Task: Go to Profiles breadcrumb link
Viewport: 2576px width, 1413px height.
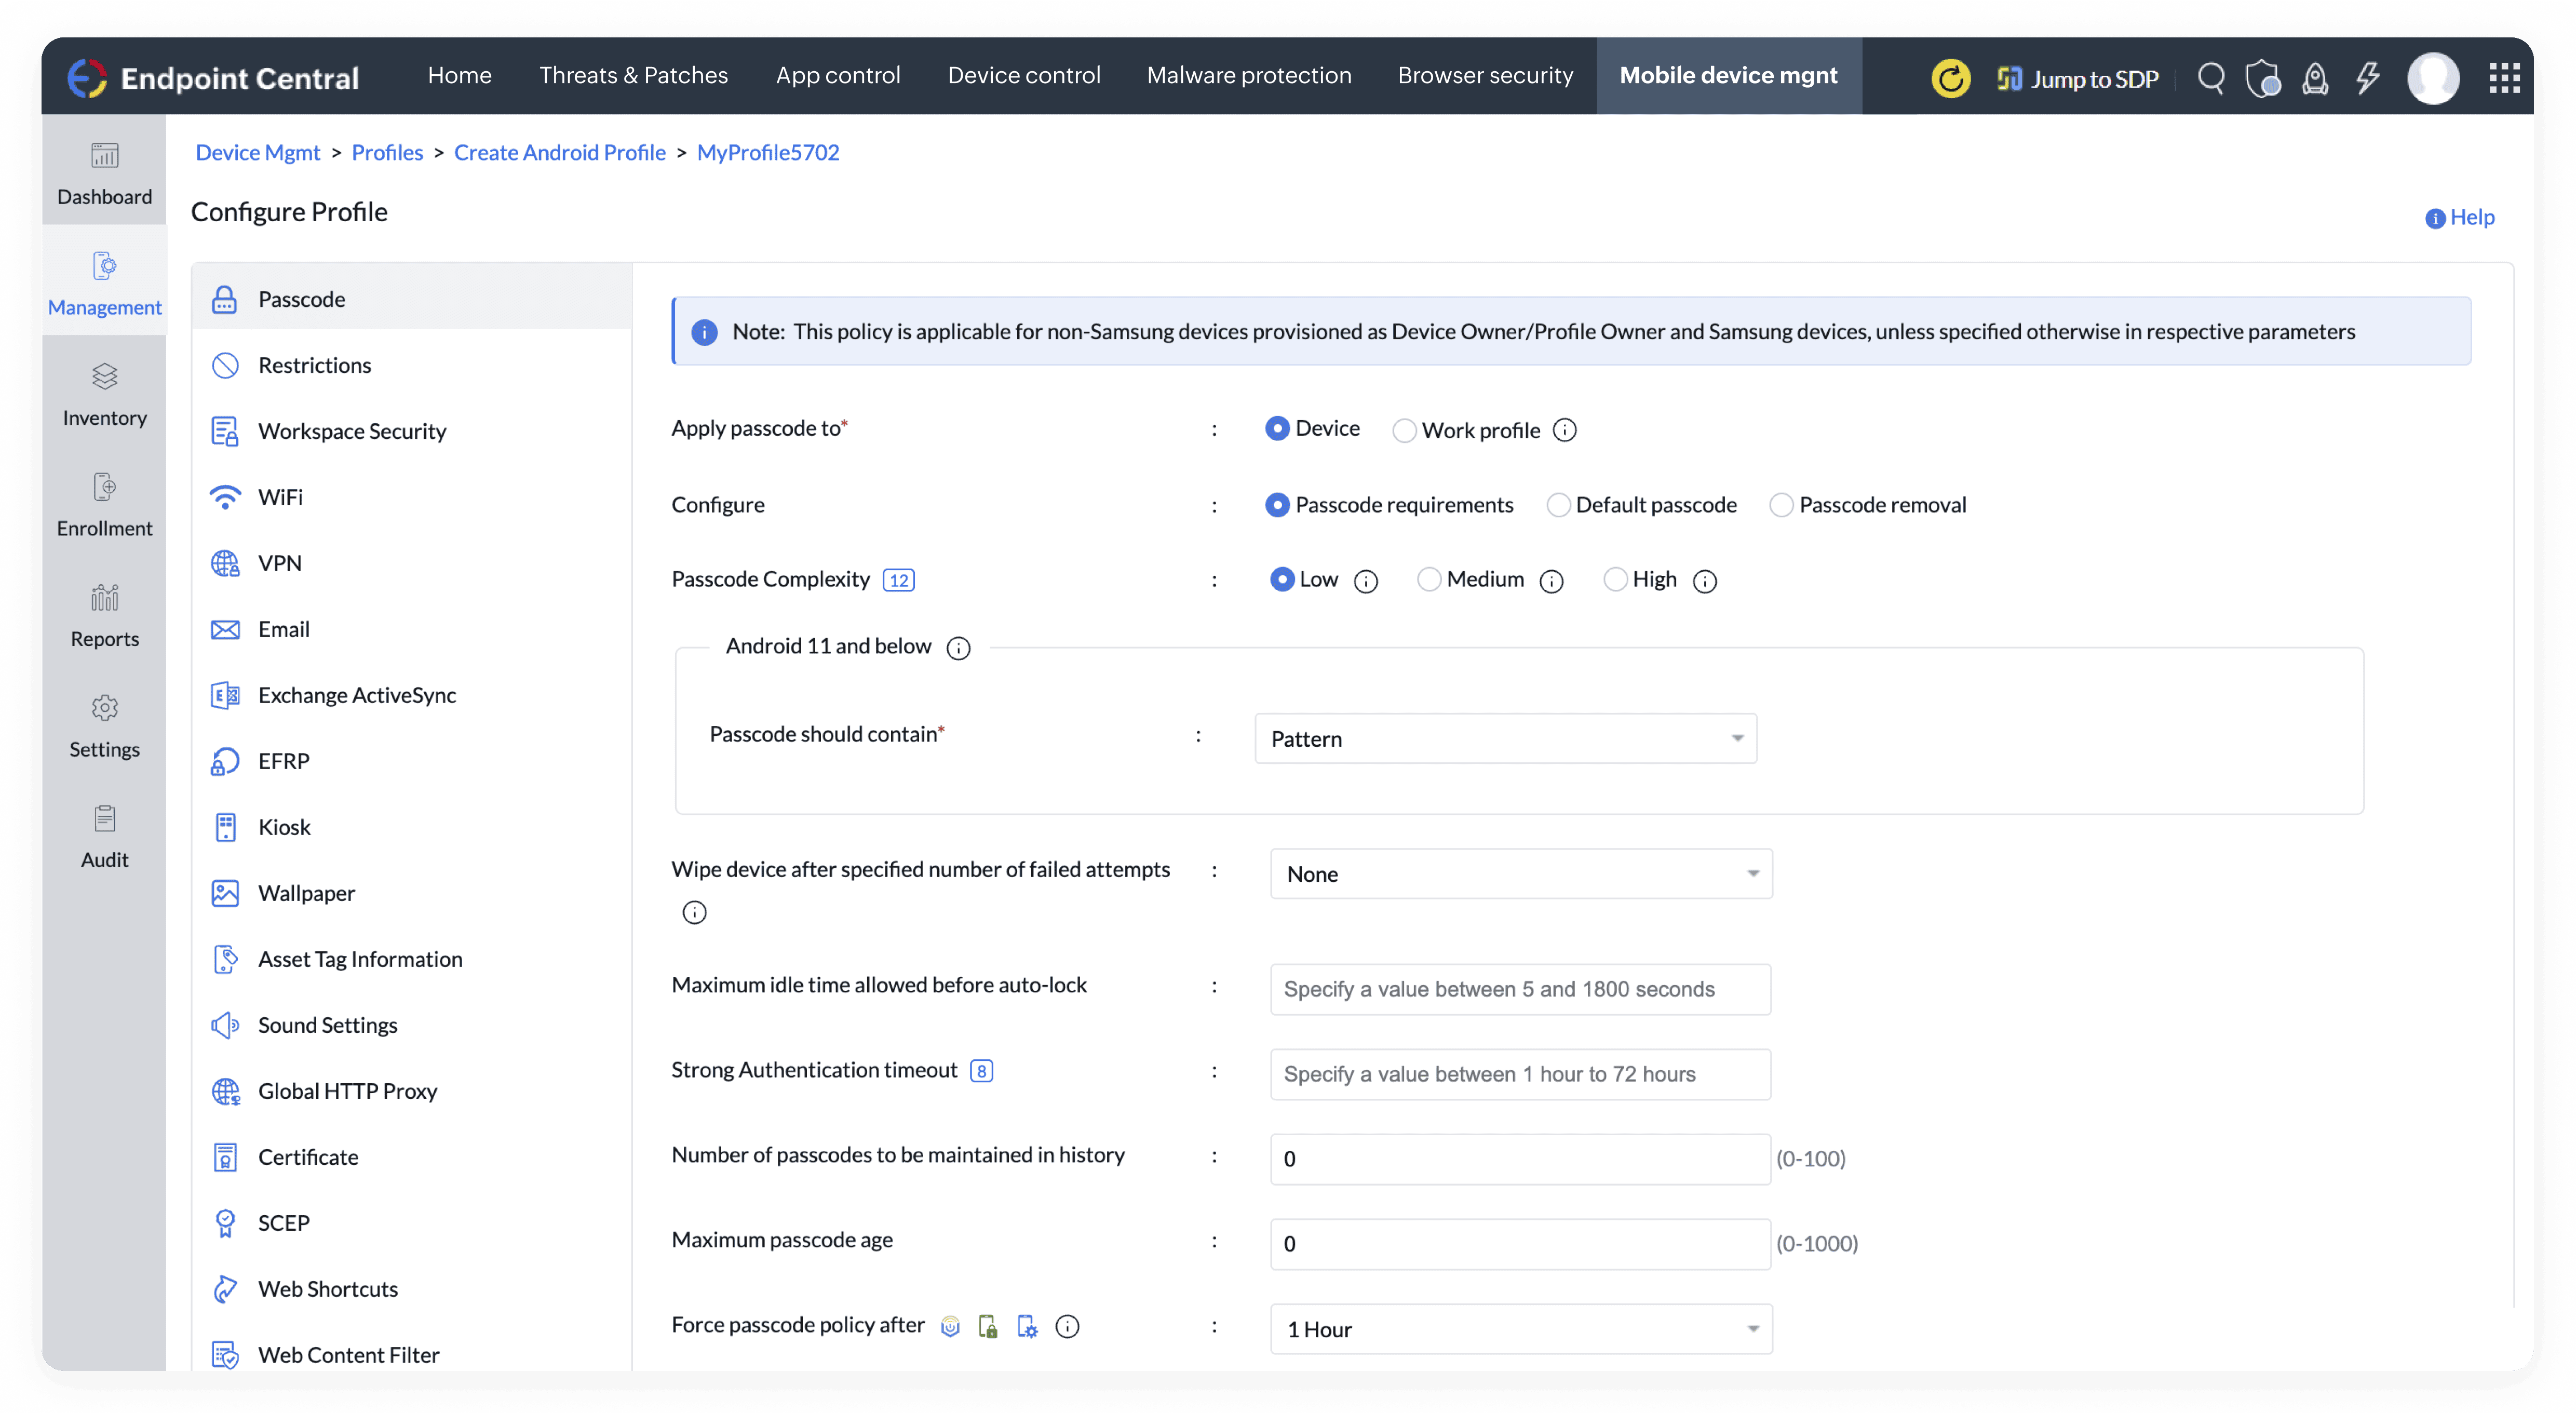Action: coord(387,152)
